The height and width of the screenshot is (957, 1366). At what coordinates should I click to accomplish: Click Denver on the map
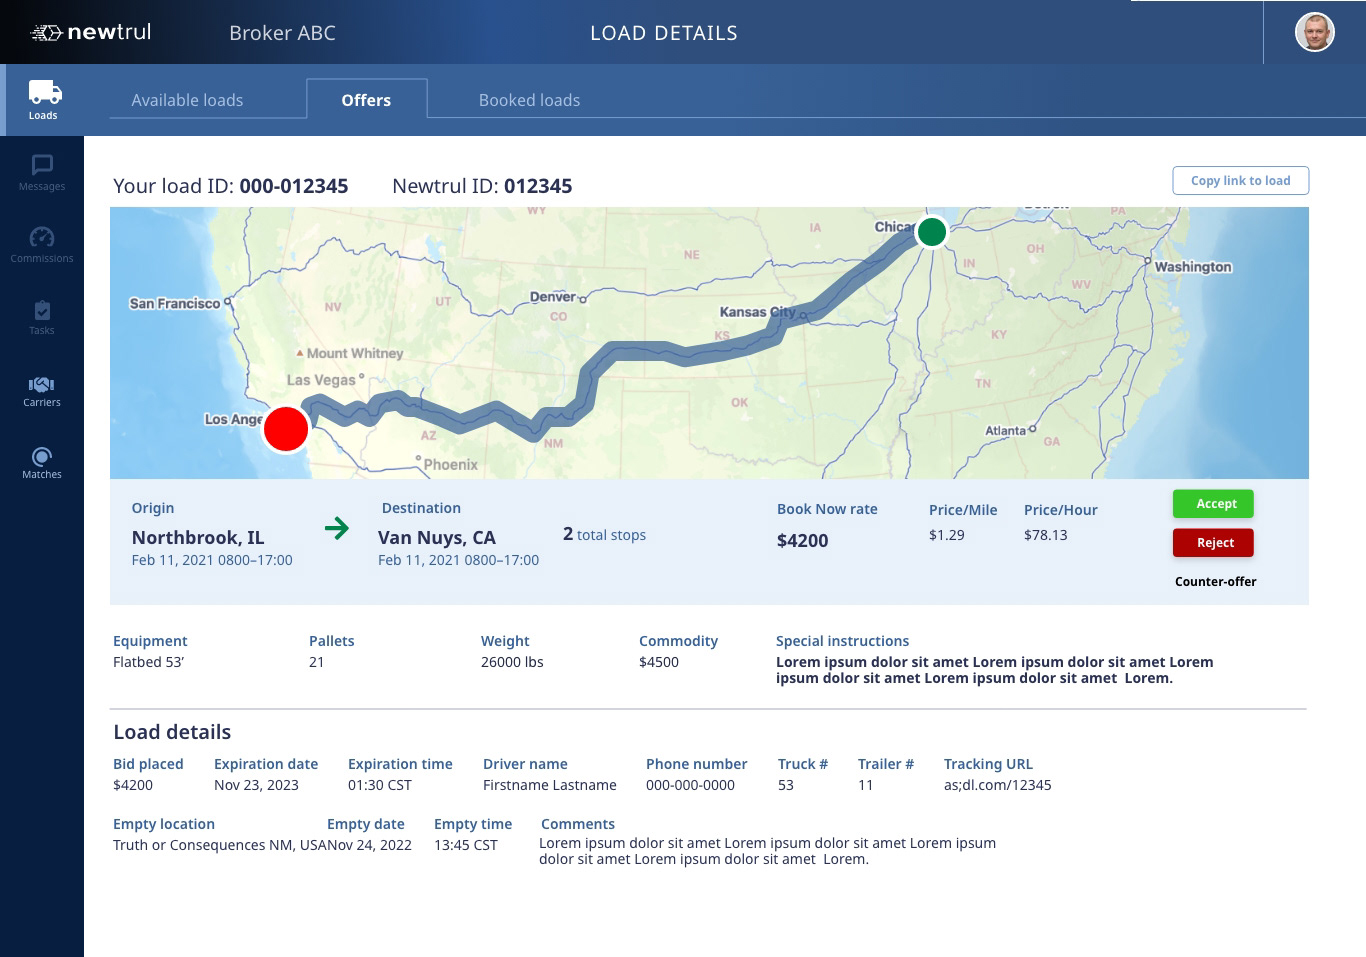(553, 297)
